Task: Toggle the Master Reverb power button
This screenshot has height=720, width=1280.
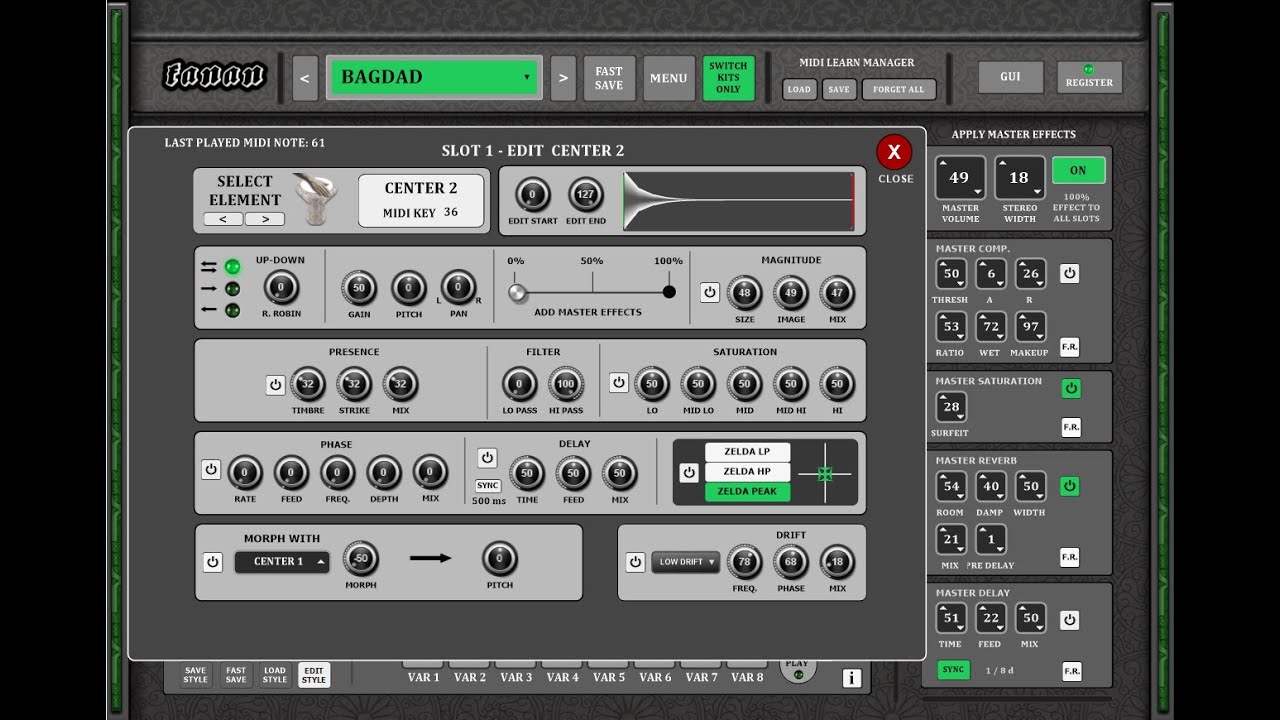Action: pos(1069,486)
